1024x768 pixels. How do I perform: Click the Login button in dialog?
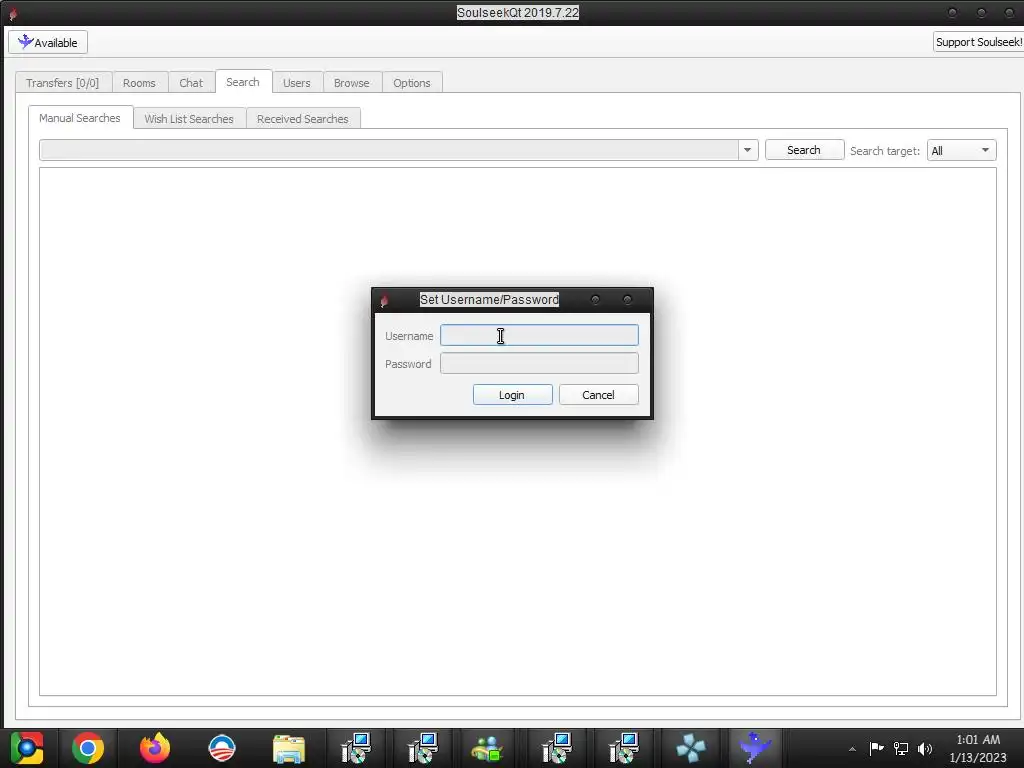[513, 395]
